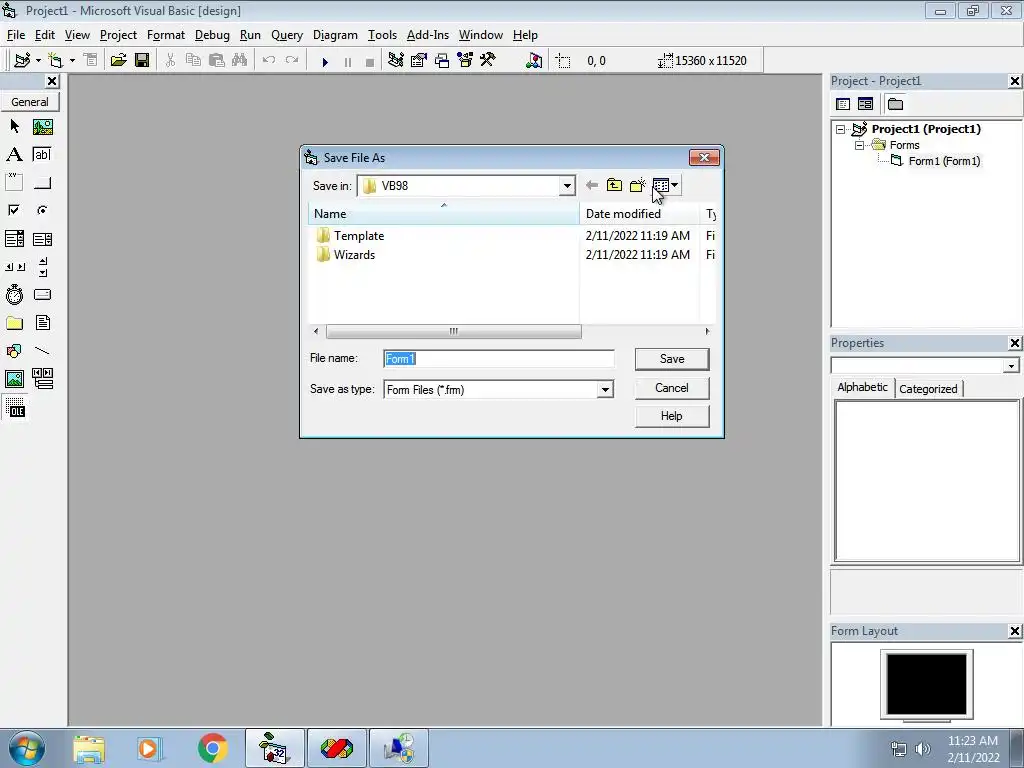Select the Line tool in the toolbox
This screenshot has height=768, width=1024.
(x=42, y=351)
